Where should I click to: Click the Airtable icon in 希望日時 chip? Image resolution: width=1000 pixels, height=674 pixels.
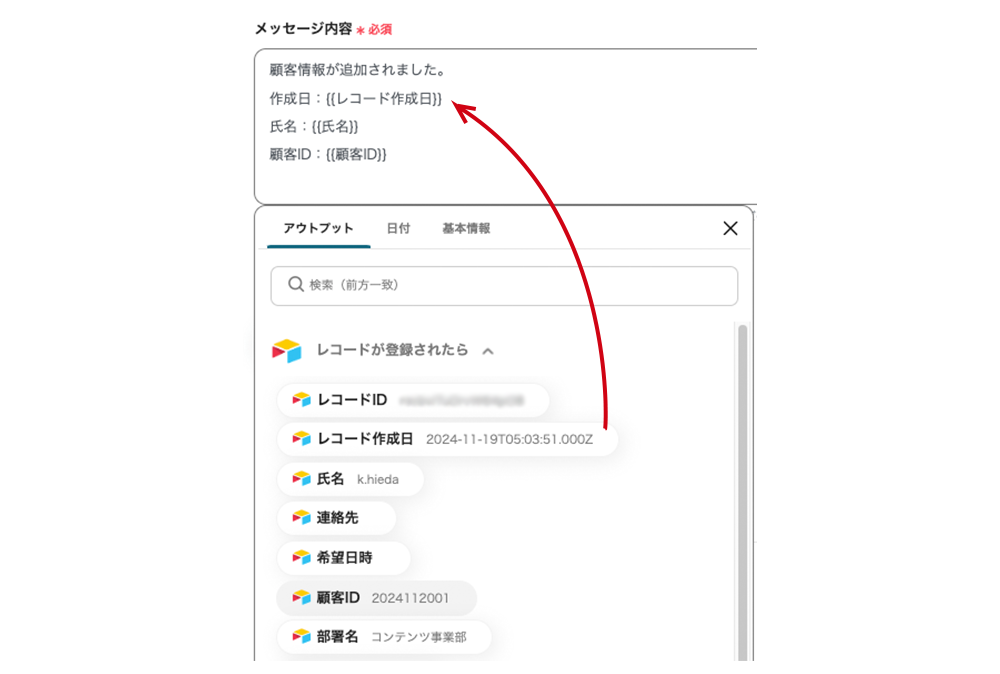[301, 558]
